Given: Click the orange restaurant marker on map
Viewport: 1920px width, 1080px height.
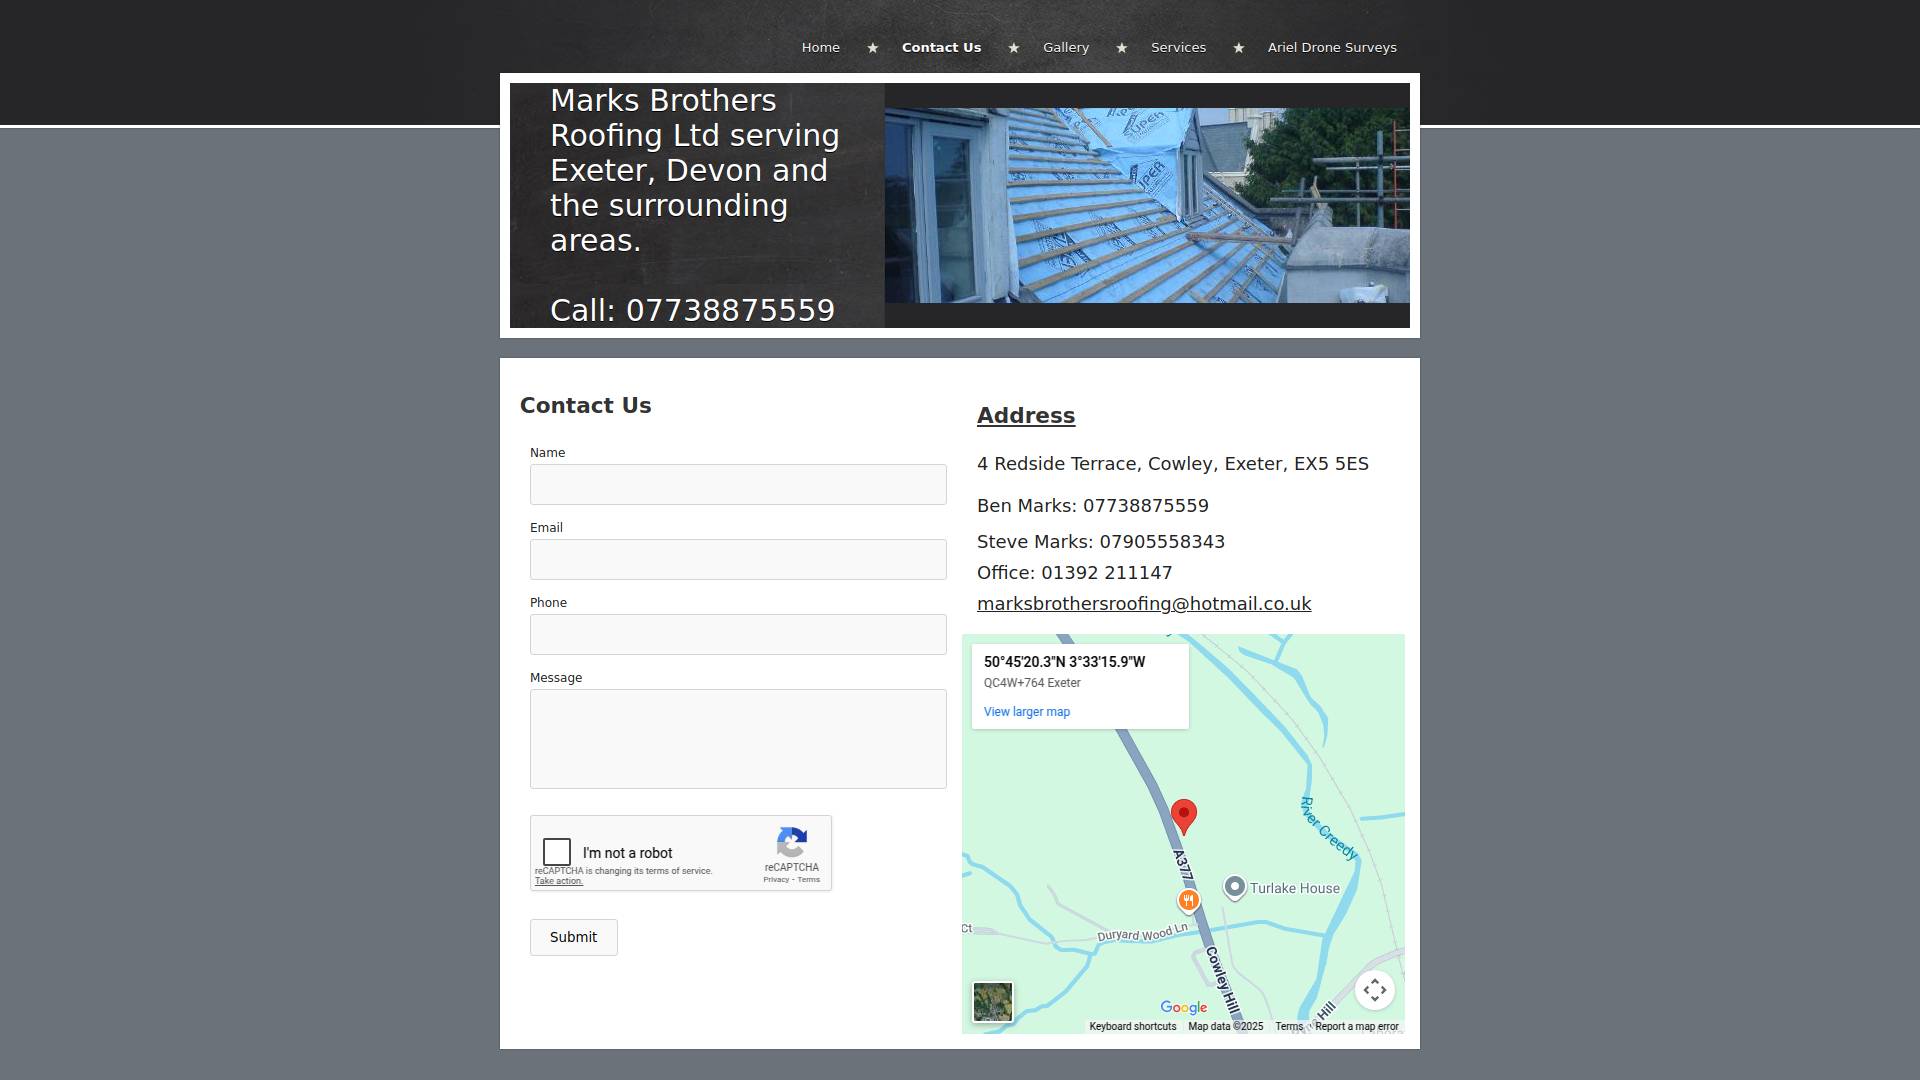Looking at the screenshot, I should (x=1188, y=901).
